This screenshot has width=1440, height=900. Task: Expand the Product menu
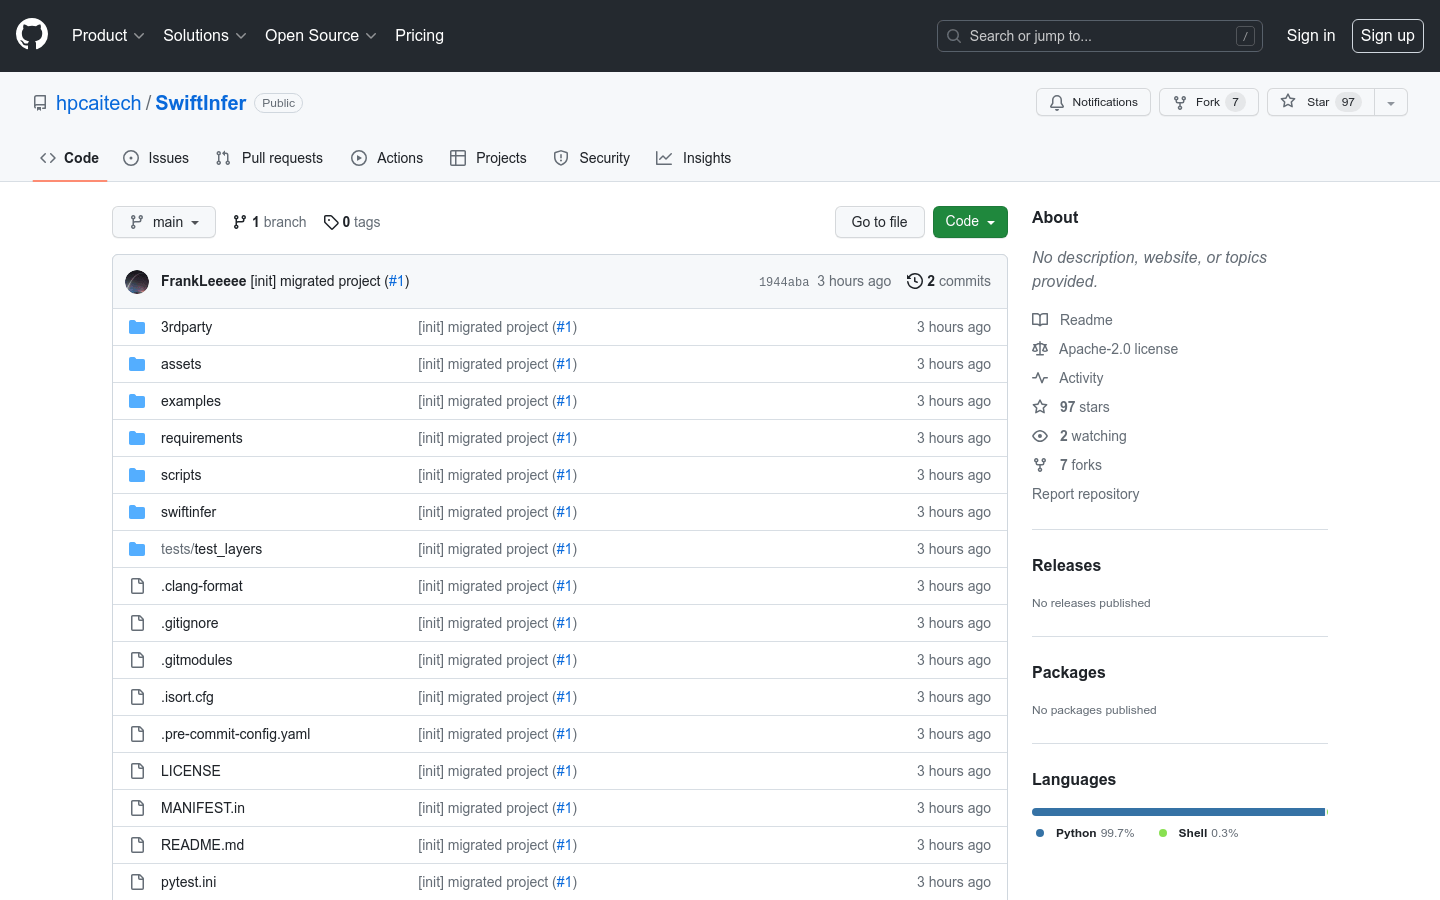click(x=108, y=35)
